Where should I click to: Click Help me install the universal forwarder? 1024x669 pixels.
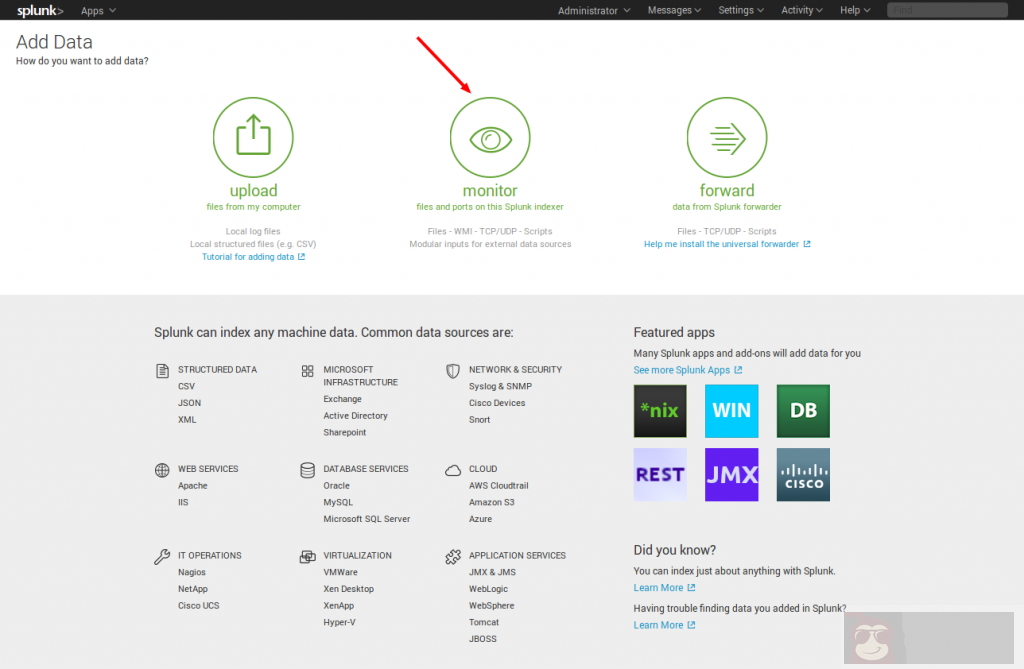pyautogui.click(x=726, y=243)
